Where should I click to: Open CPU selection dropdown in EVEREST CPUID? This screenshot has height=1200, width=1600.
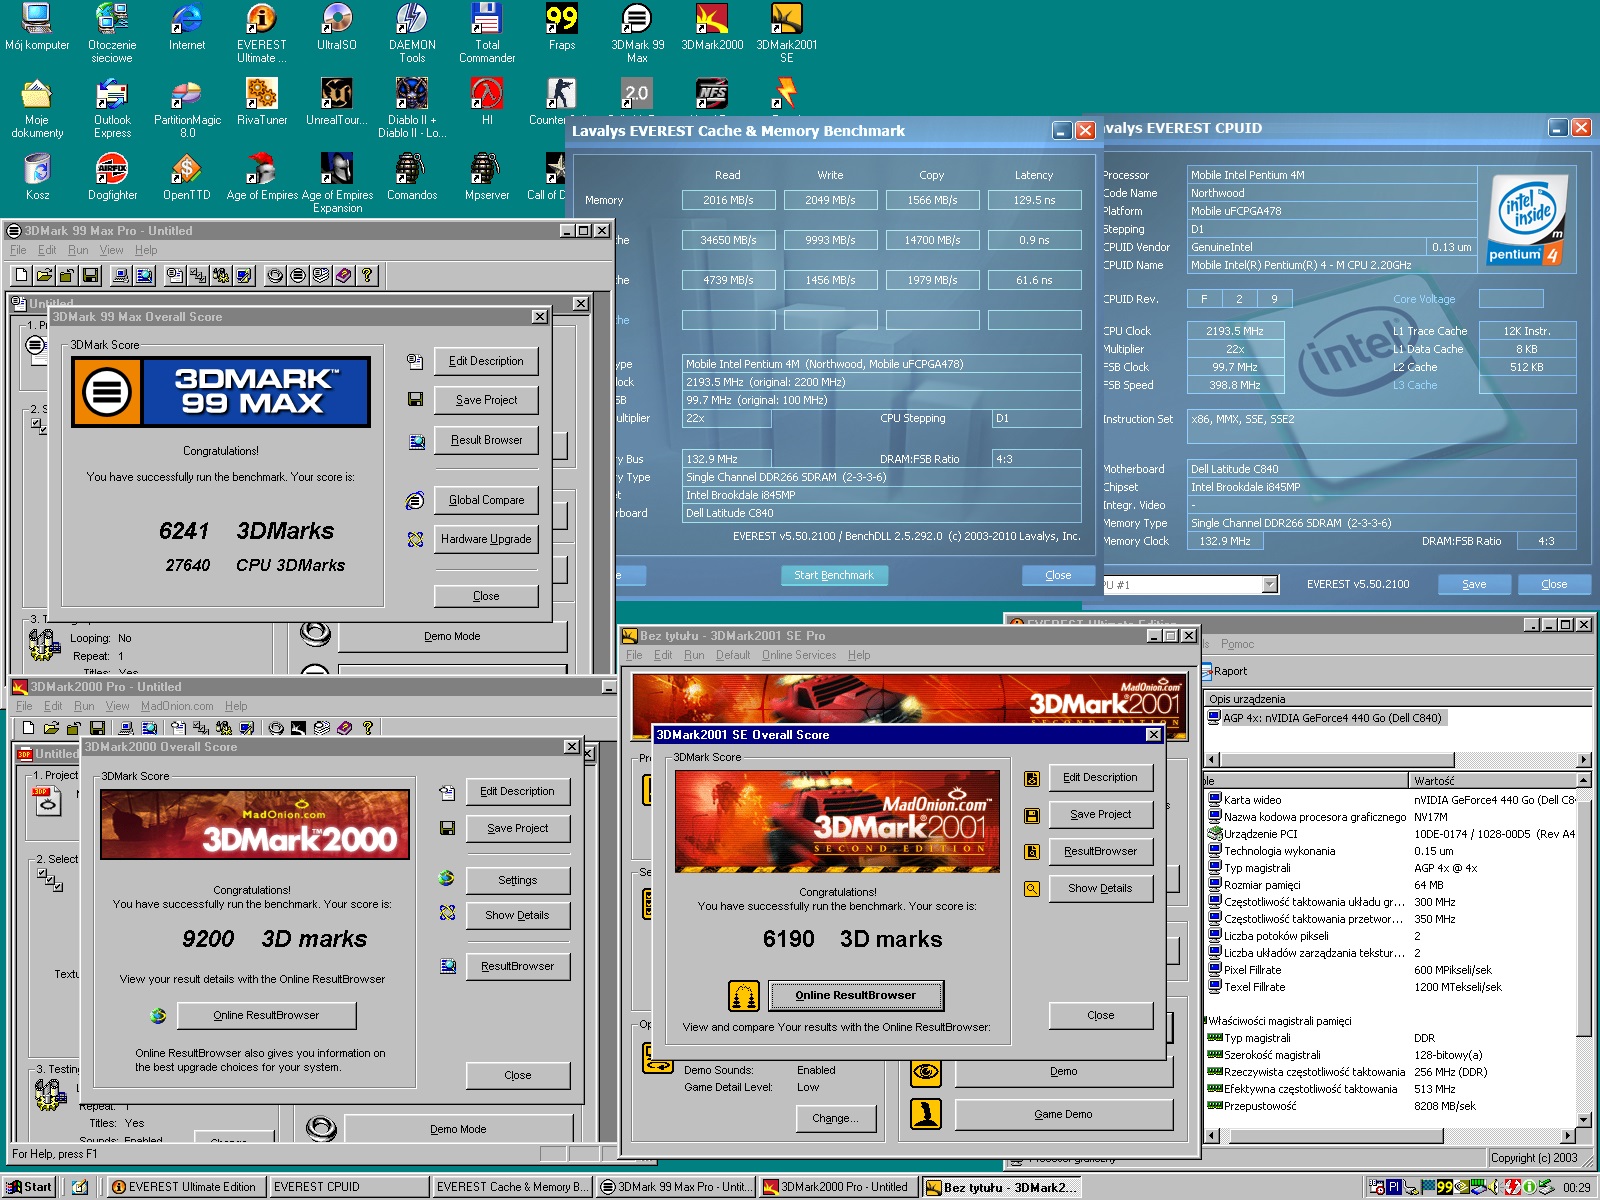[1270, 584]
